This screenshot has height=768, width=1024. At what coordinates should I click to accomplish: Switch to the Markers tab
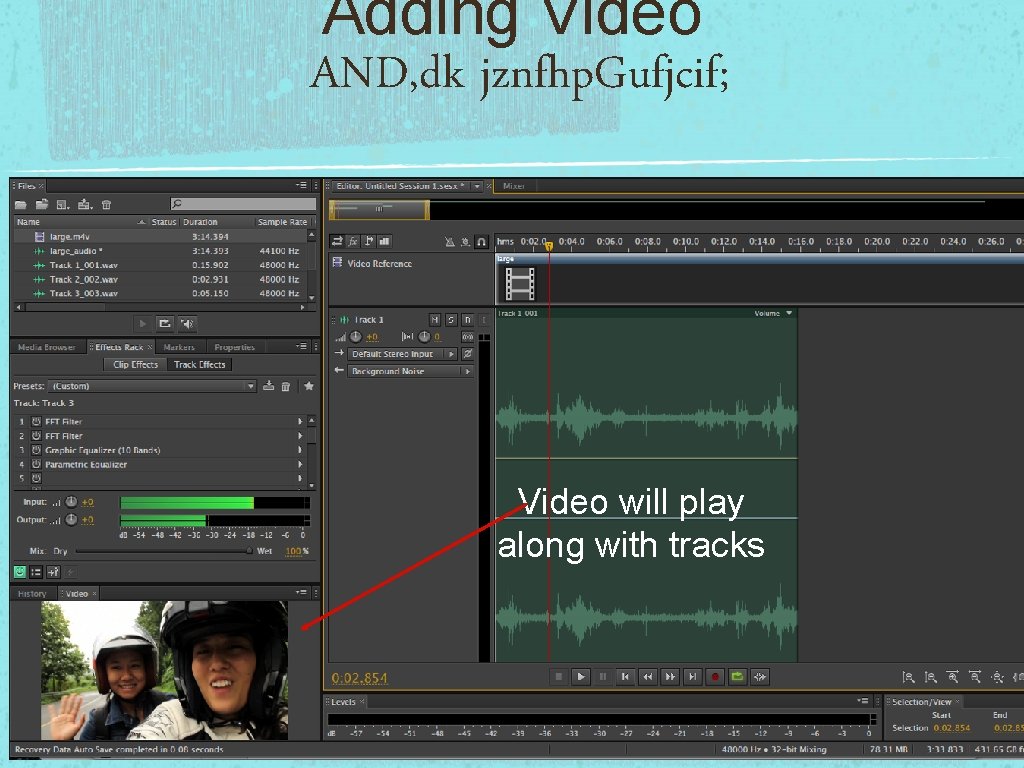179,347
